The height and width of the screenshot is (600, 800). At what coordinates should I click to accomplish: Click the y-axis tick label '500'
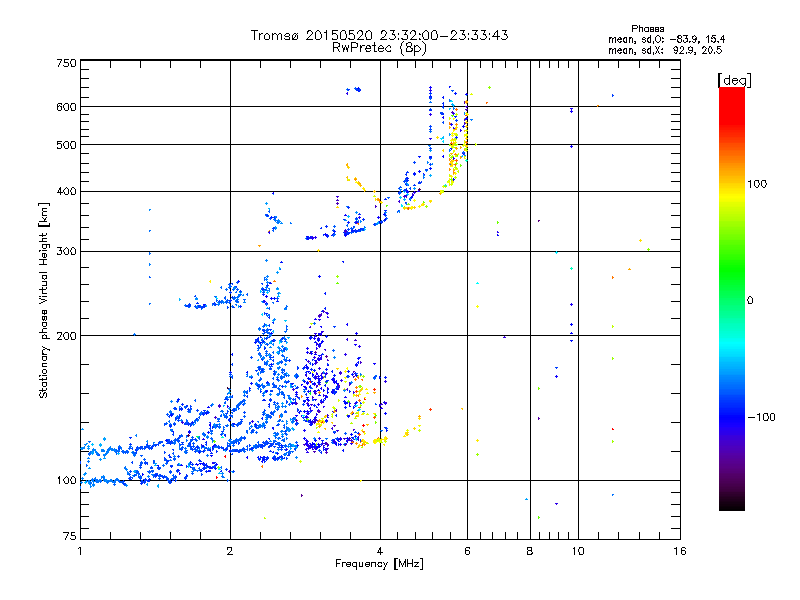[66, 145]
